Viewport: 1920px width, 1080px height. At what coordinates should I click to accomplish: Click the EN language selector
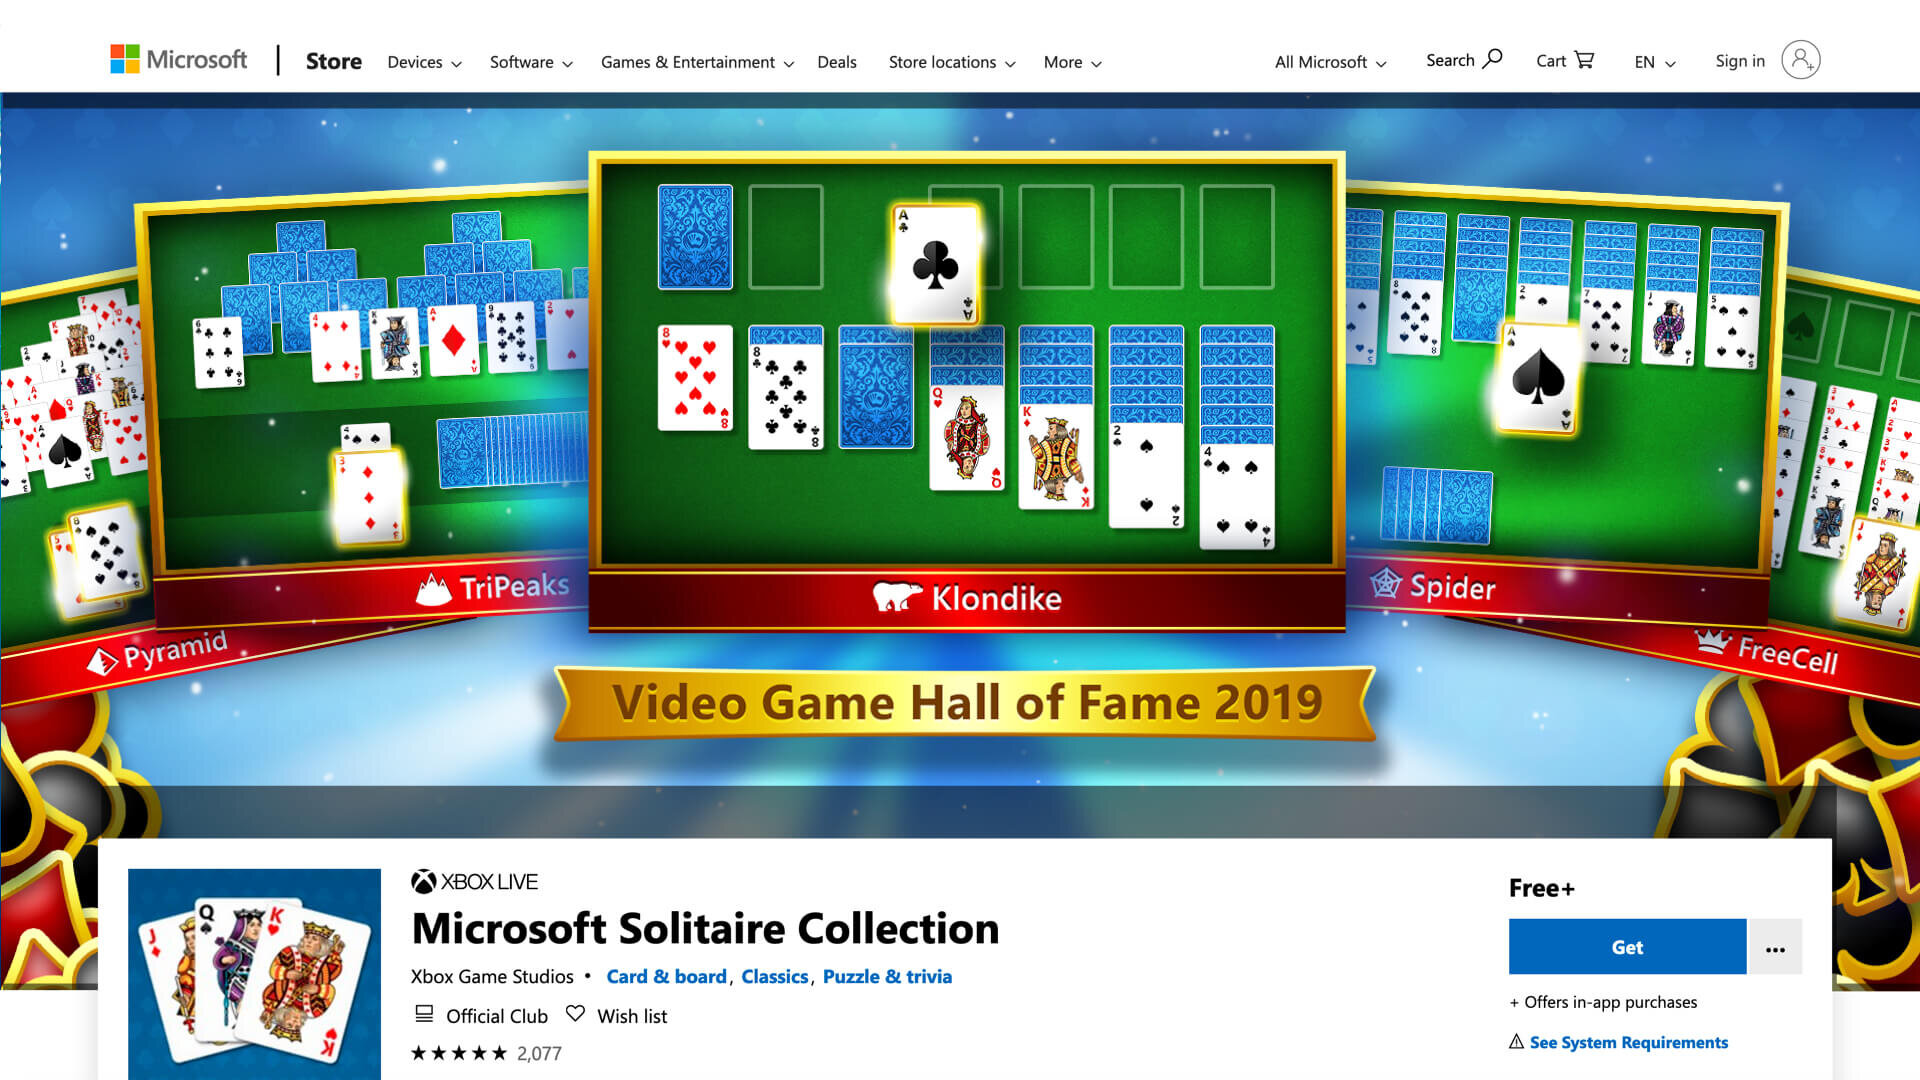click(x=1654, y=61)
